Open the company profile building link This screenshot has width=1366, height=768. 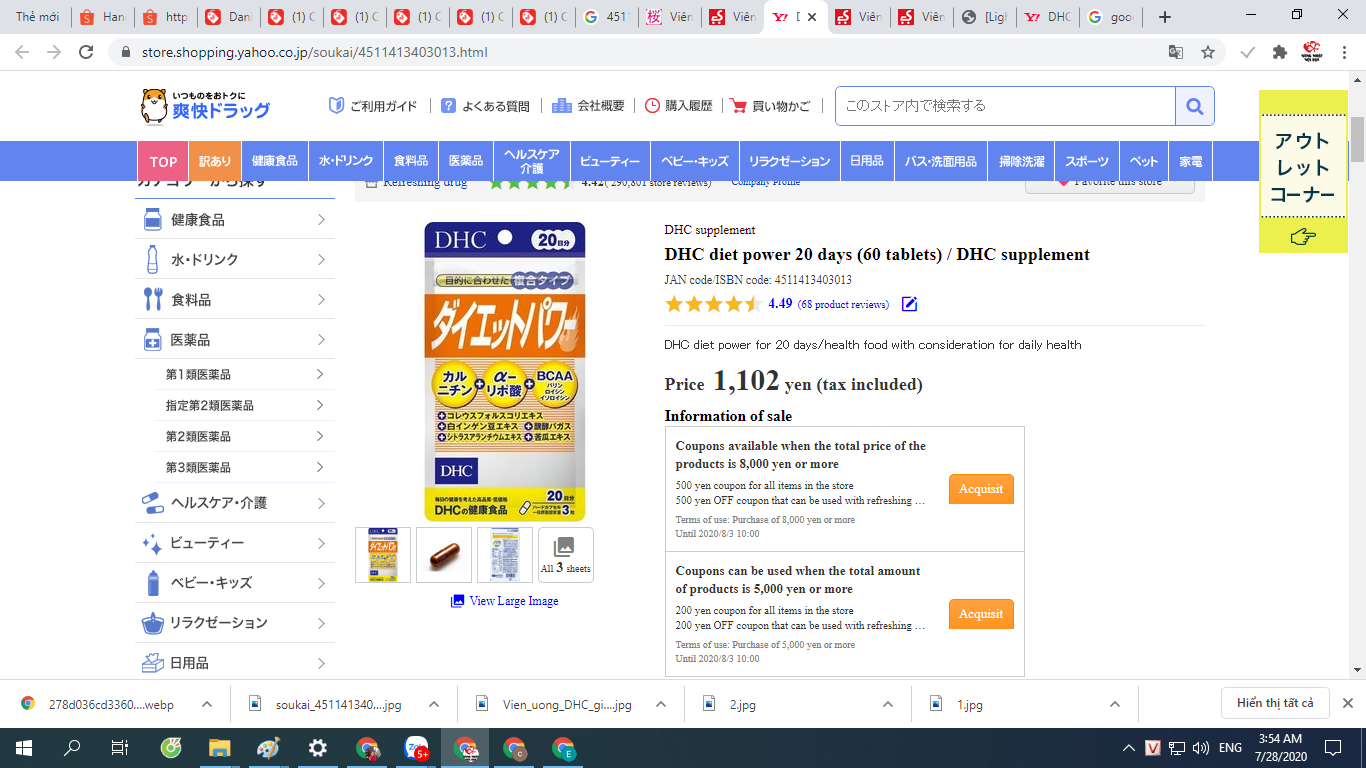pos(588,106)
